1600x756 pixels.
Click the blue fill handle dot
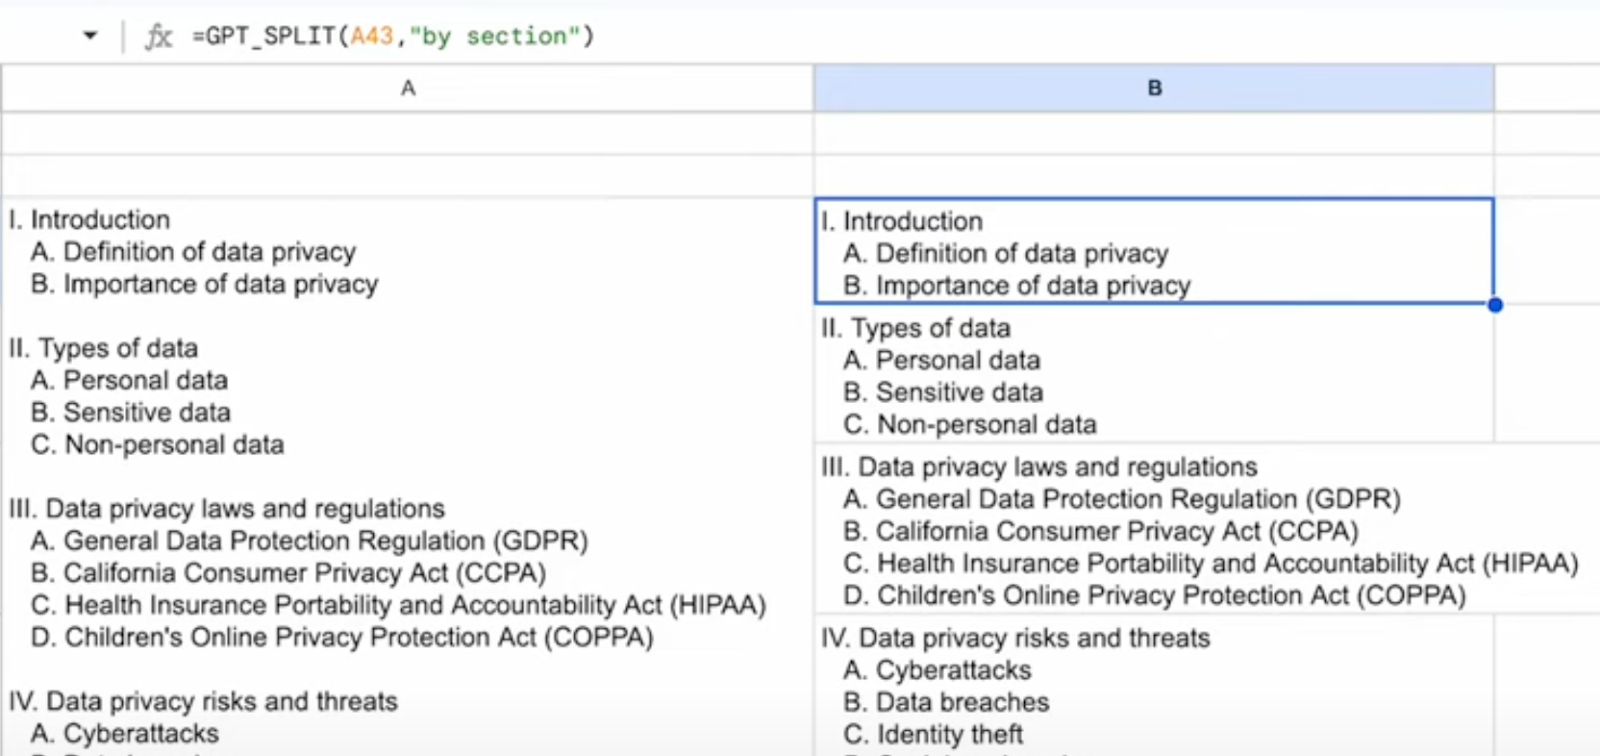coord(1495,305)
